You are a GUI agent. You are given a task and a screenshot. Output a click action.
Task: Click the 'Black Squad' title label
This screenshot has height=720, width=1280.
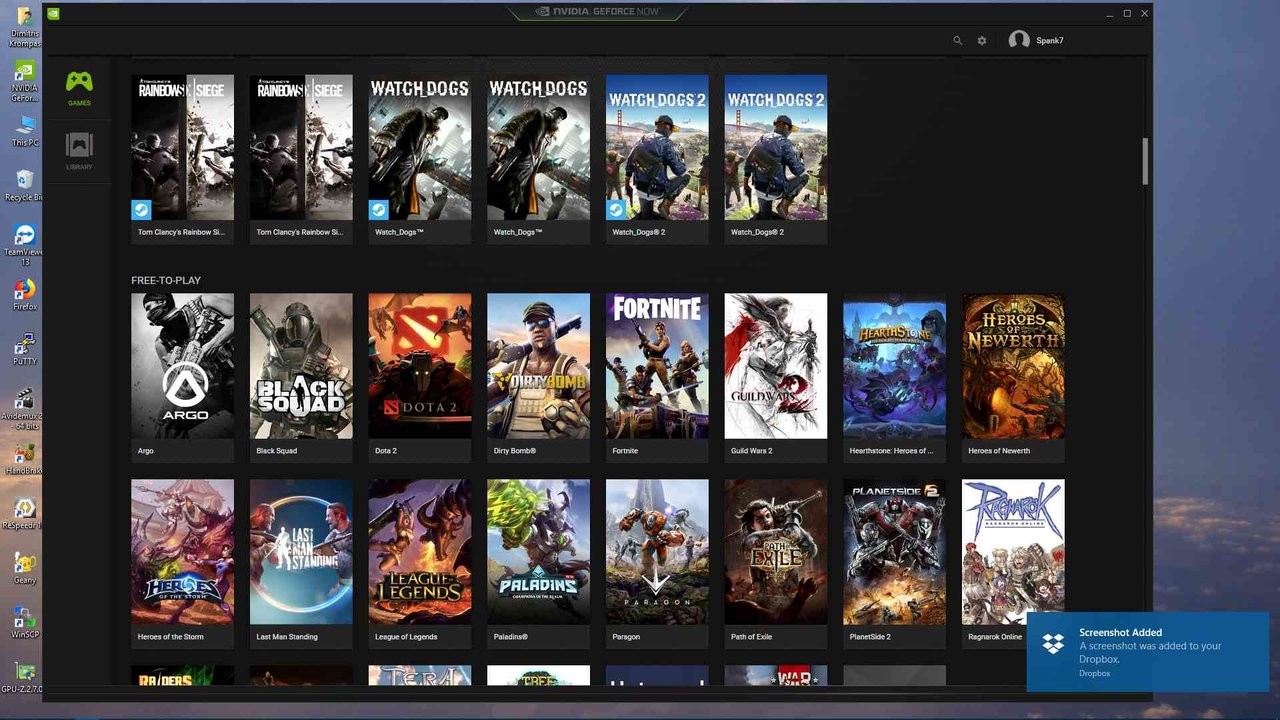[276, 451]
